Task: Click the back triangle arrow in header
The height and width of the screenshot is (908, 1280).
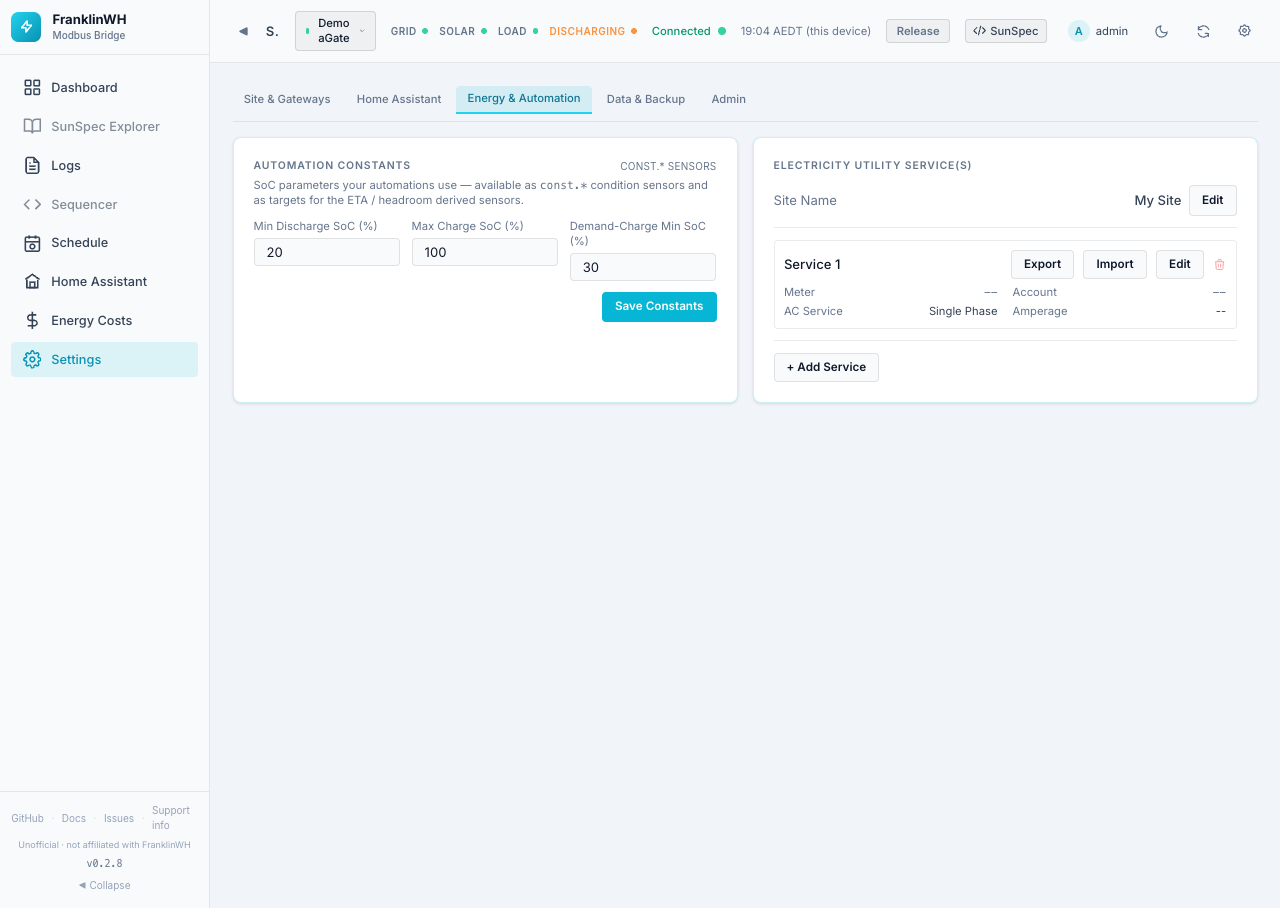Action: click(x=243, y=31)
